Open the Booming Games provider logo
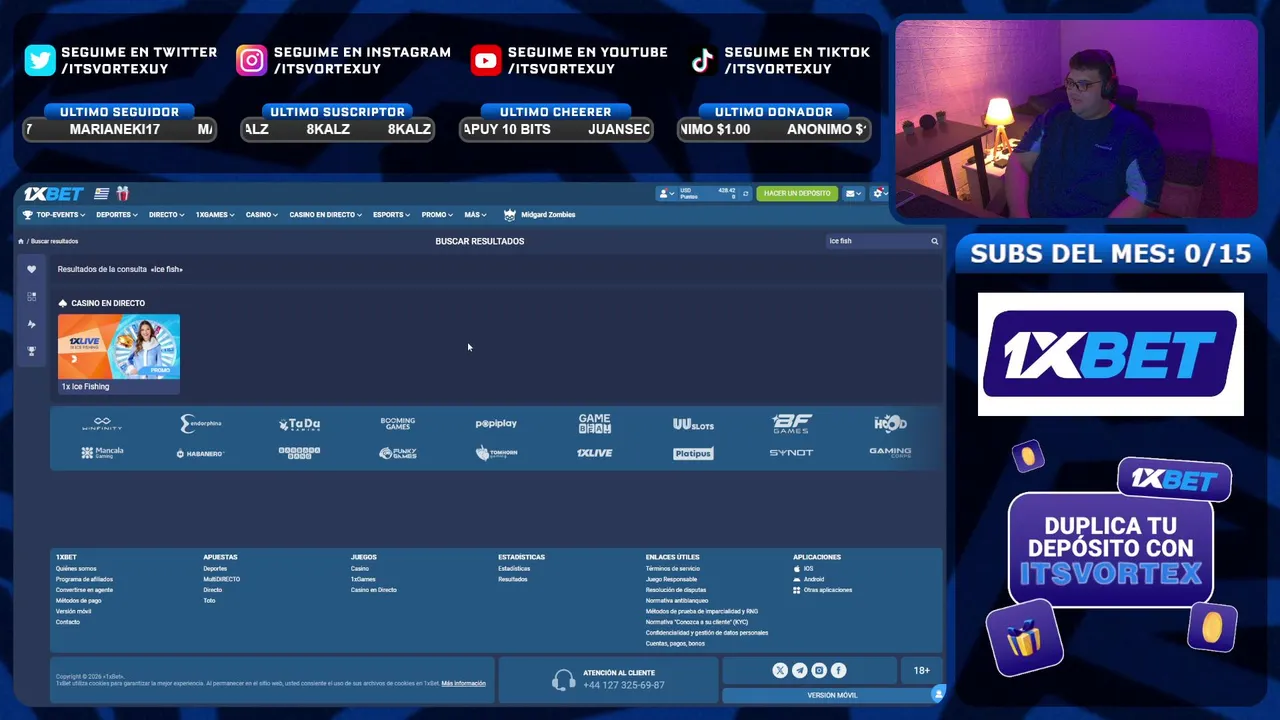1280x720 pixels. [x=397, y=424]
